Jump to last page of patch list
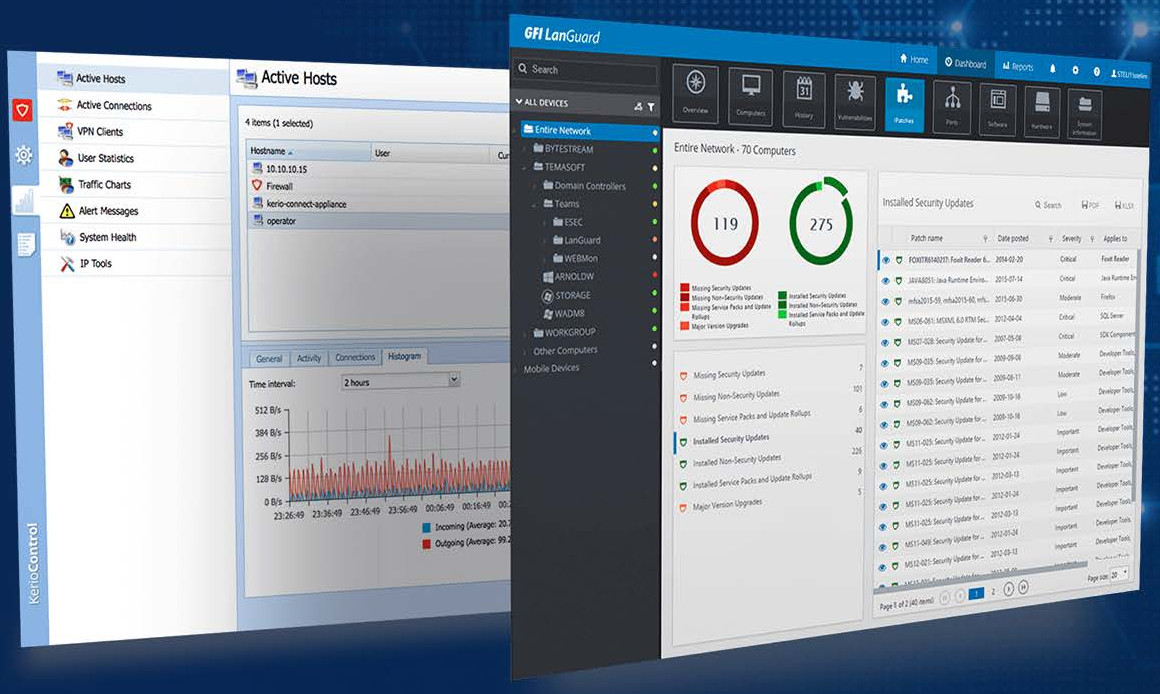The height and width of the screenshot is (694, 1160). [x=1023, y=587]
